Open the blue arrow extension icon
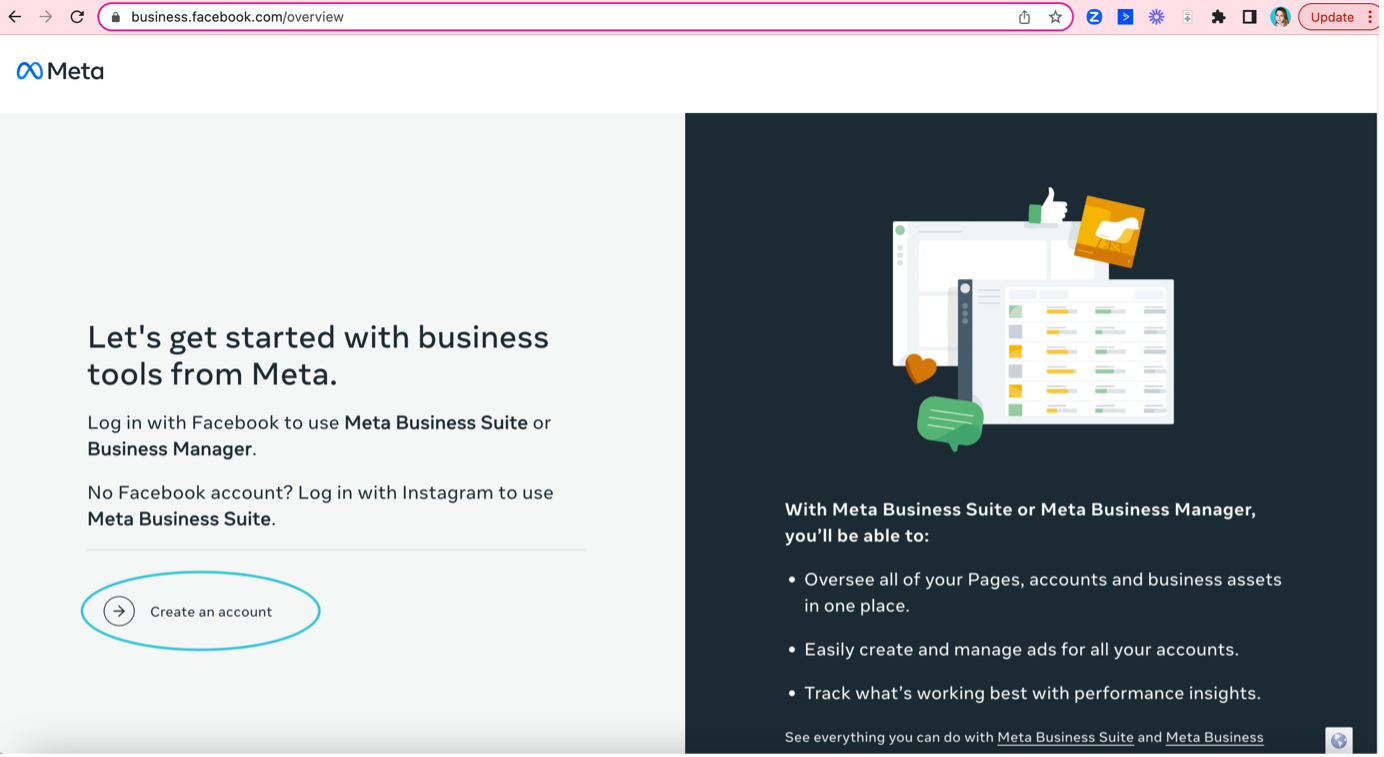The width and height of the screenshot is (1384, 757). [1125, 17]
